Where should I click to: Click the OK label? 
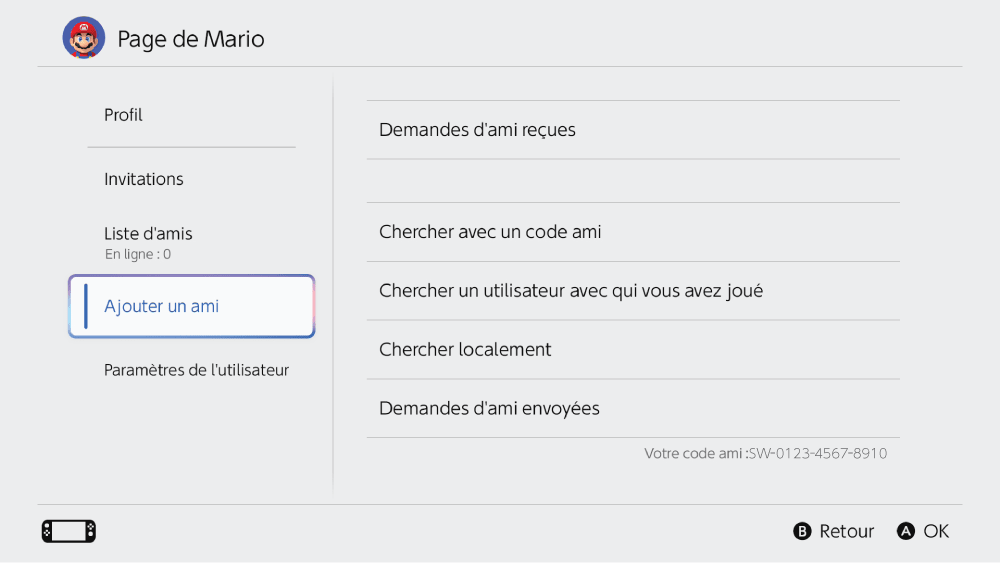[936, 531]
